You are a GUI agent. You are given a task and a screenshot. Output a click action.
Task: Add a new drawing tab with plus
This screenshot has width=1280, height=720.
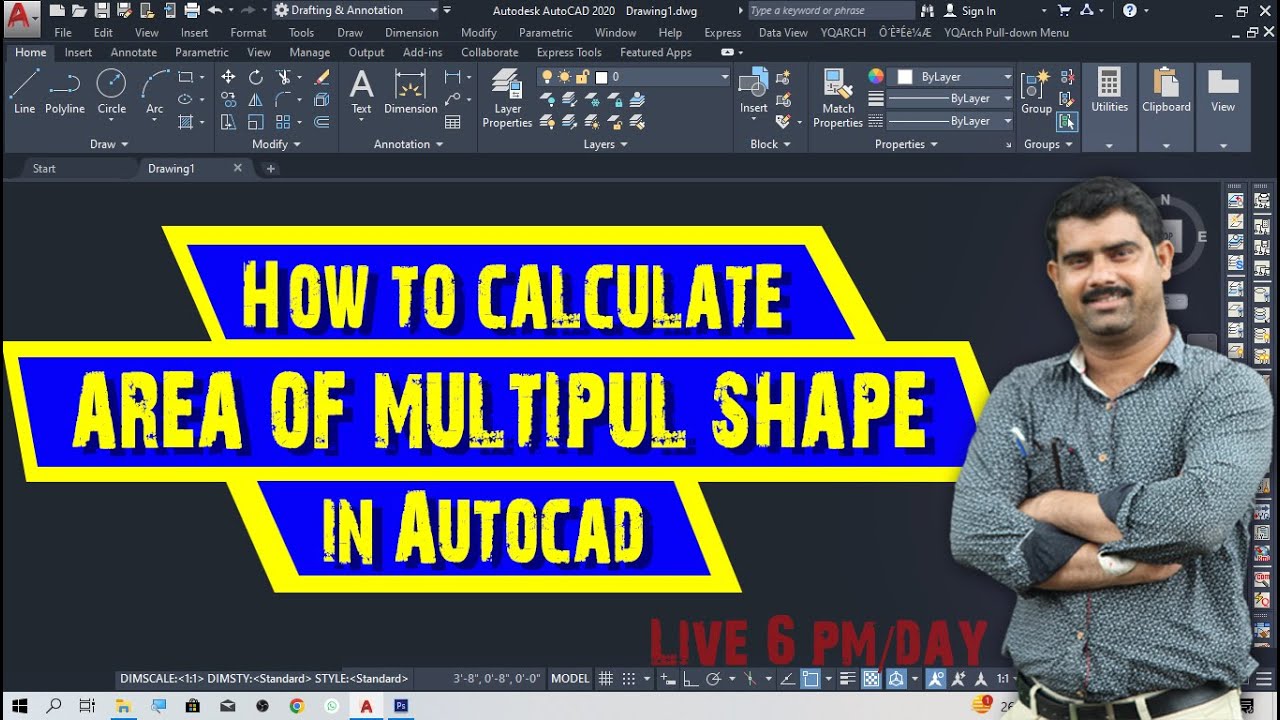pos(270,168)
